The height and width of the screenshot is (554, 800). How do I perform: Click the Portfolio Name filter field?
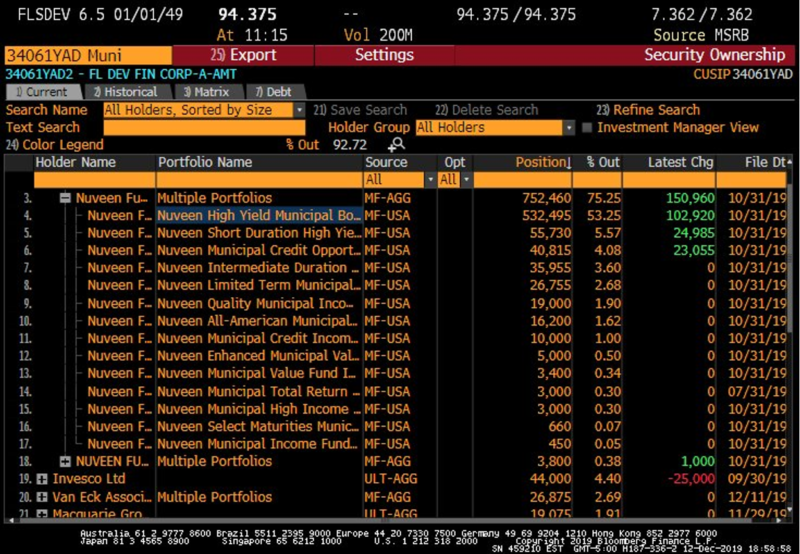259,180
